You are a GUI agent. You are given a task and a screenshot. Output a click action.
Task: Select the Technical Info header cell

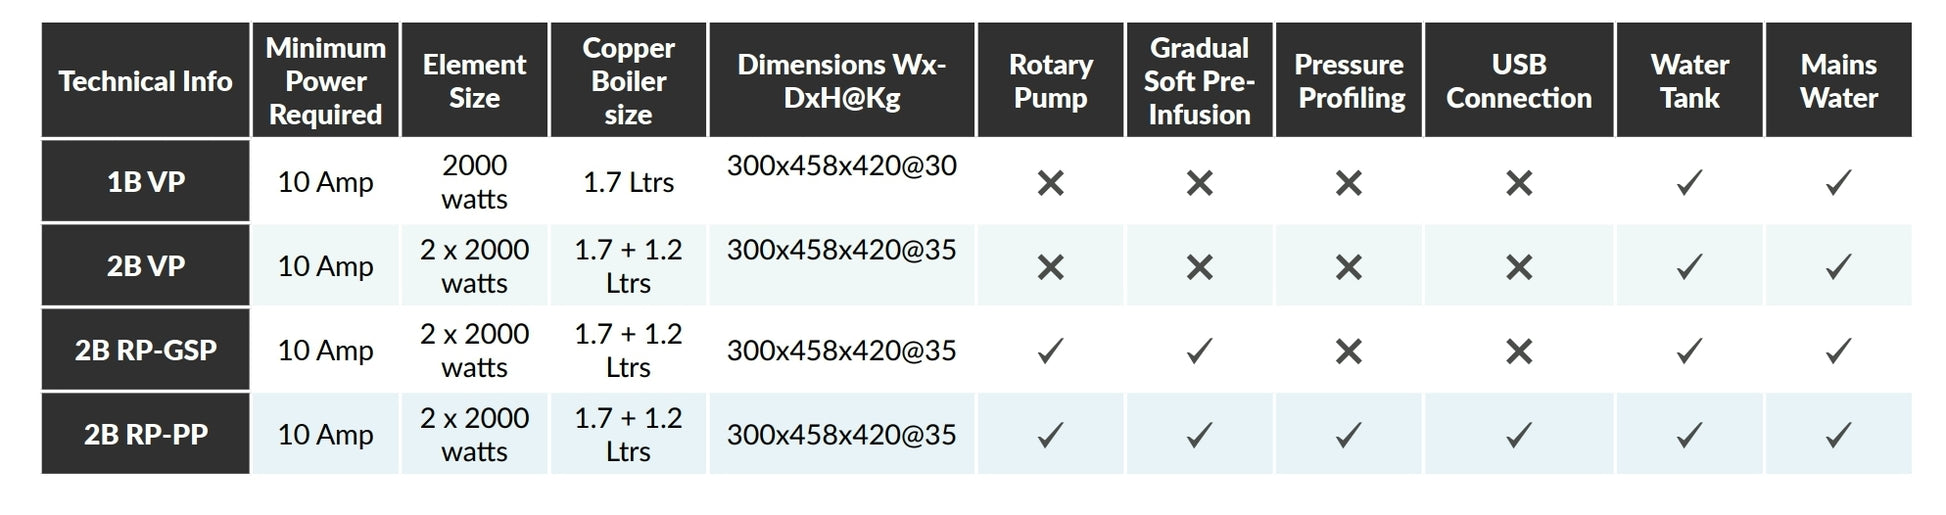(145, 80)
